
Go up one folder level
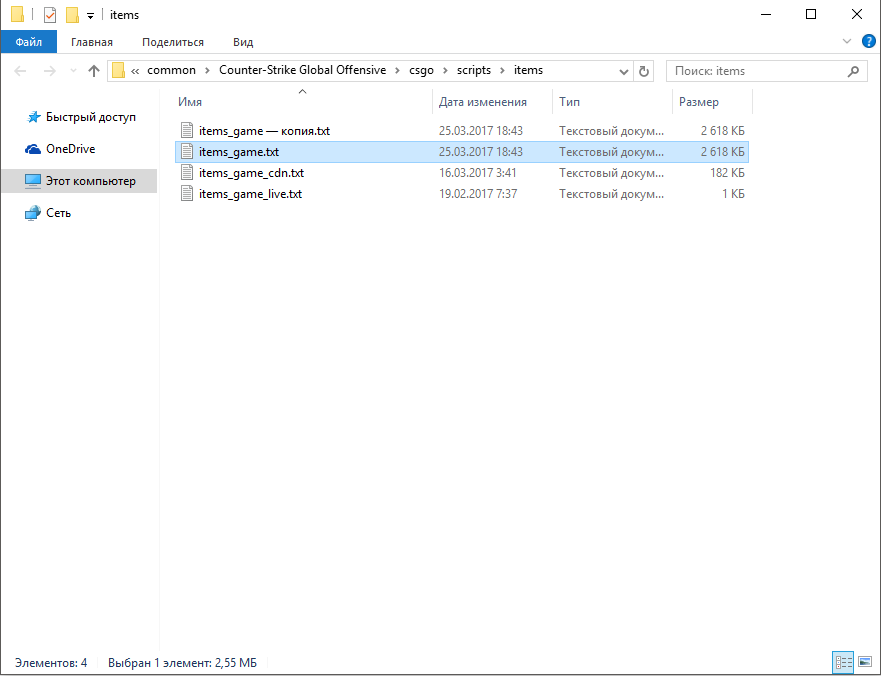[93, 71]
